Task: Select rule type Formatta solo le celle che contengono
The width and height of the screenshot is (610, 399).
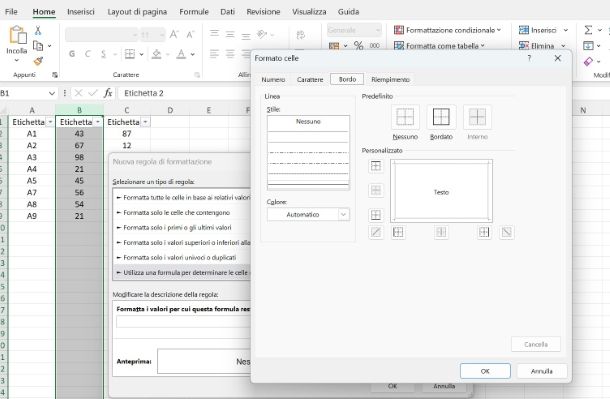Action: click(182, 212)
